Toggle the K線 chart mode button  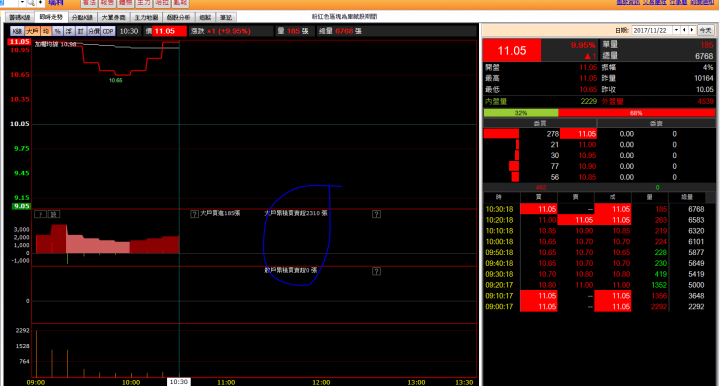coord(17,31)
